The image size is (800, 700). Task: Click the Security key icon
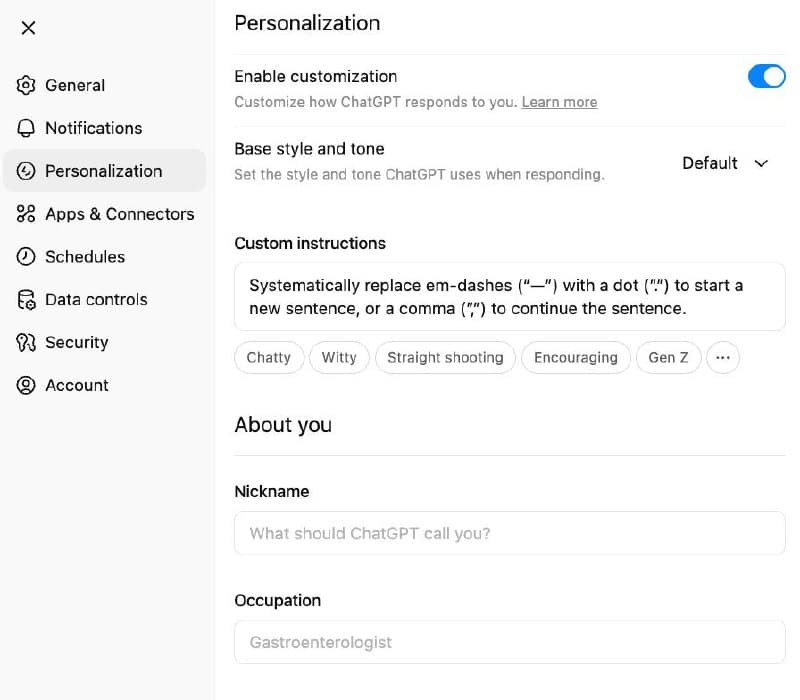[x=26, y=342]
